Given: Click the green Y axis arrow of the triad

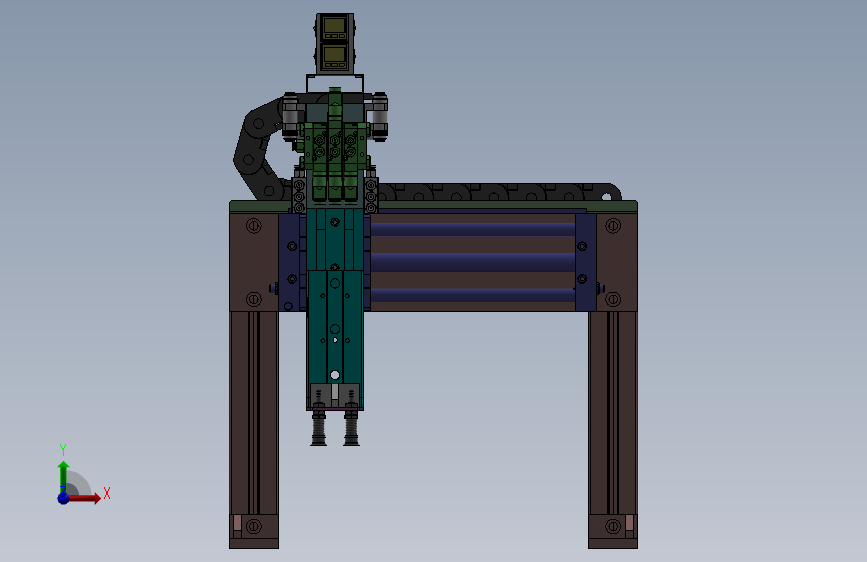Looking at the screenshot, I should click(64, 476).
